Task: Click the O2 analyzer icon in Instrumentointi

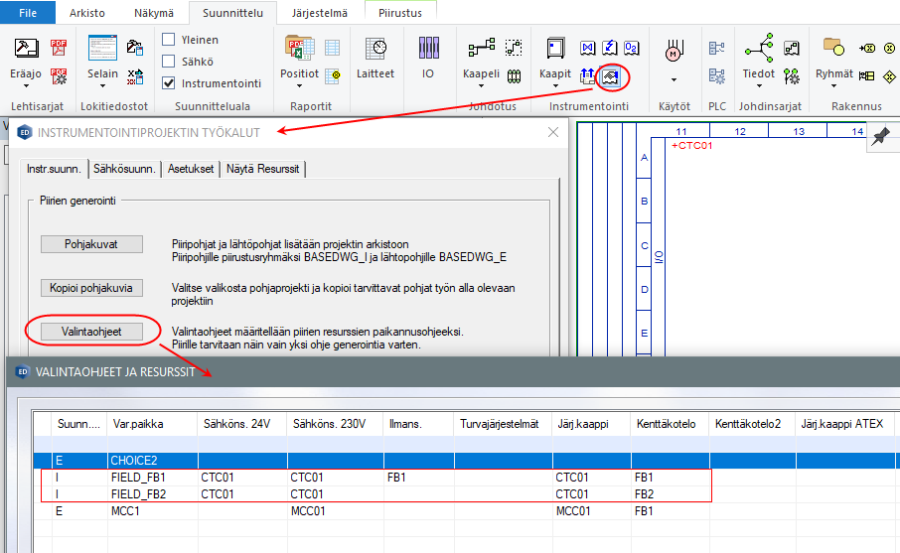Action: [632, 47]
